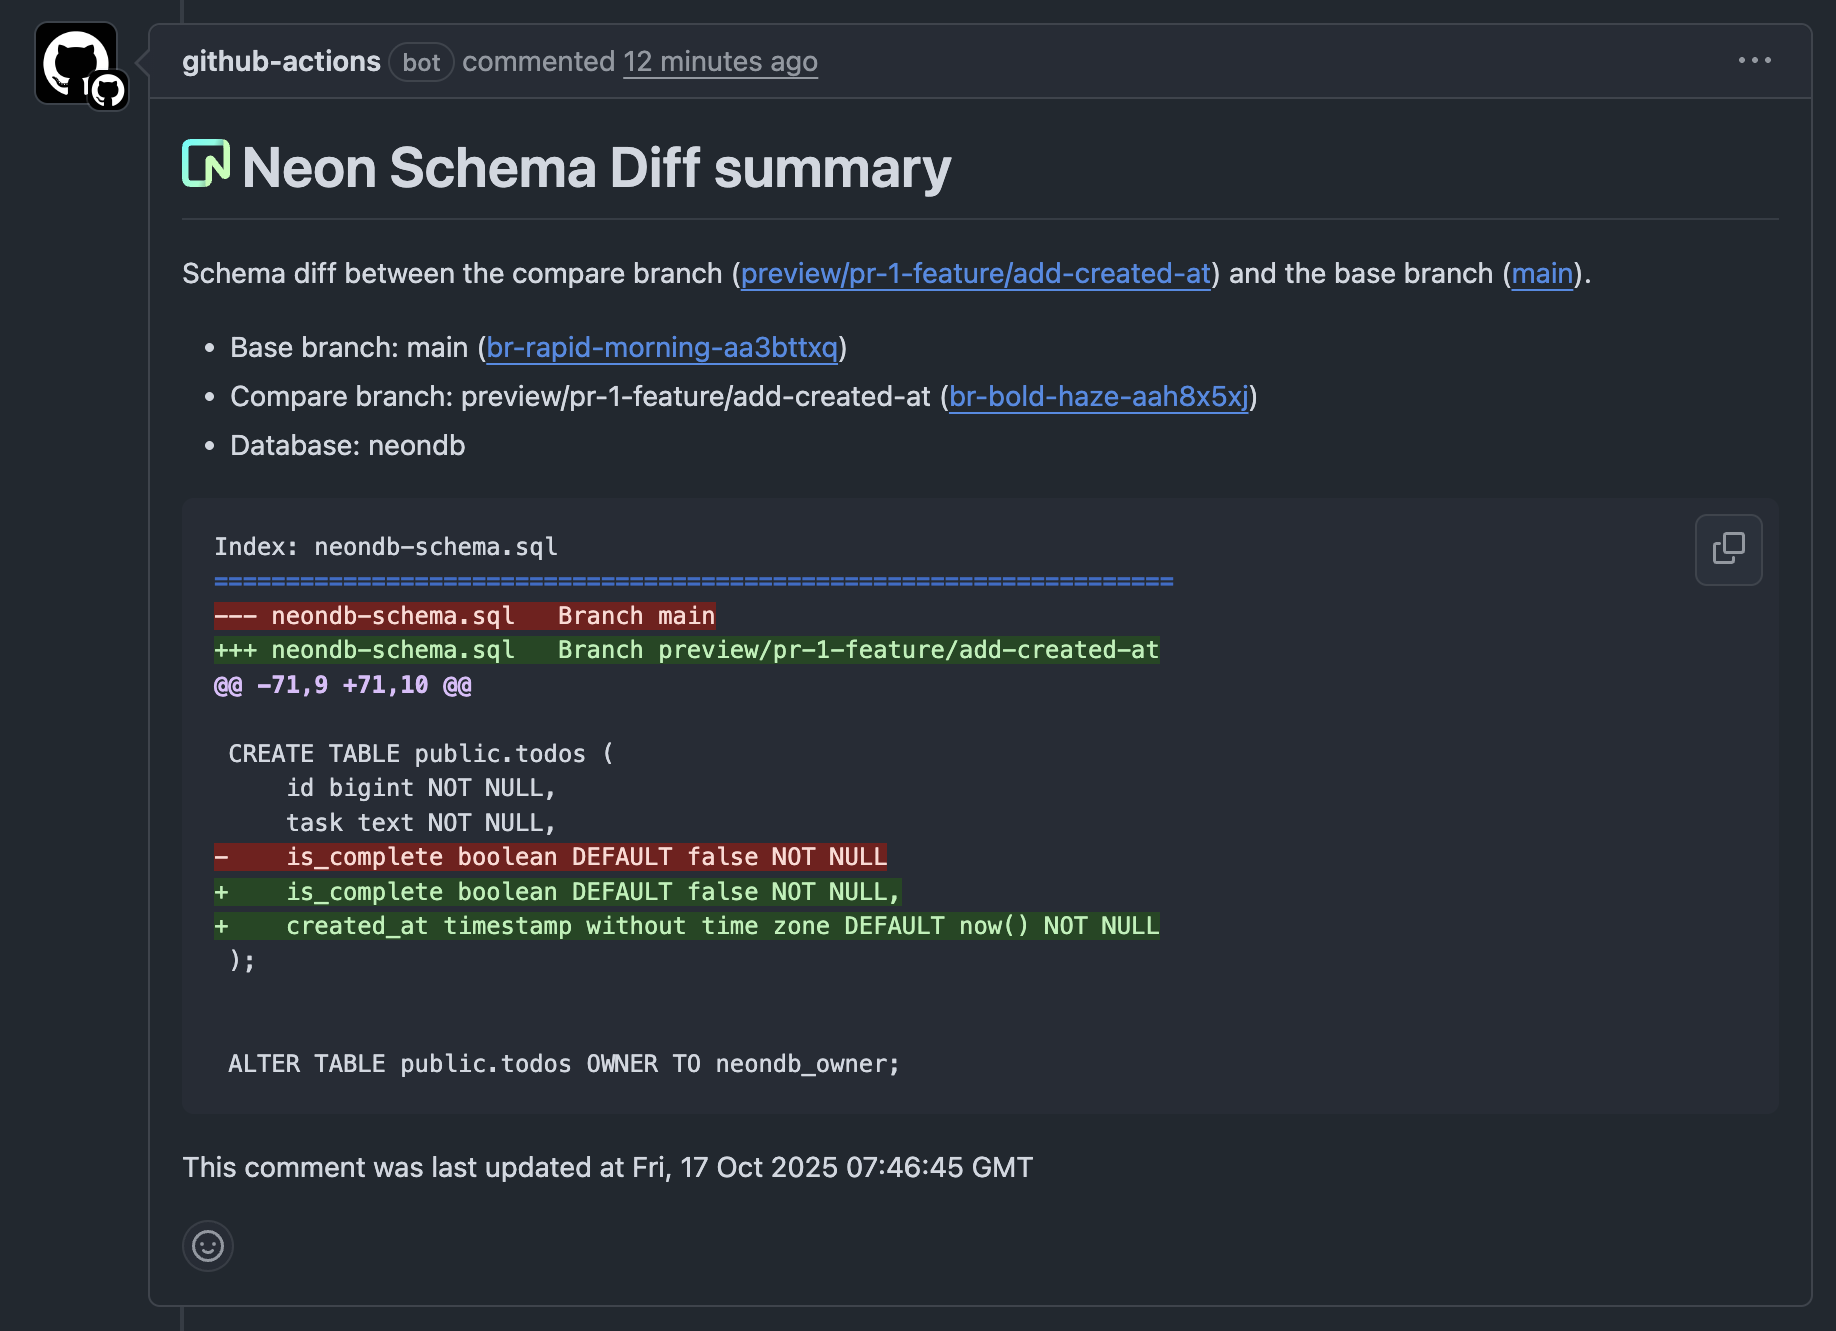Click the '@@ -71,9 +71,10 @@' hunk header
Screen dimensions: 1836x1331
pyautogui.click(x=343, y=685)
